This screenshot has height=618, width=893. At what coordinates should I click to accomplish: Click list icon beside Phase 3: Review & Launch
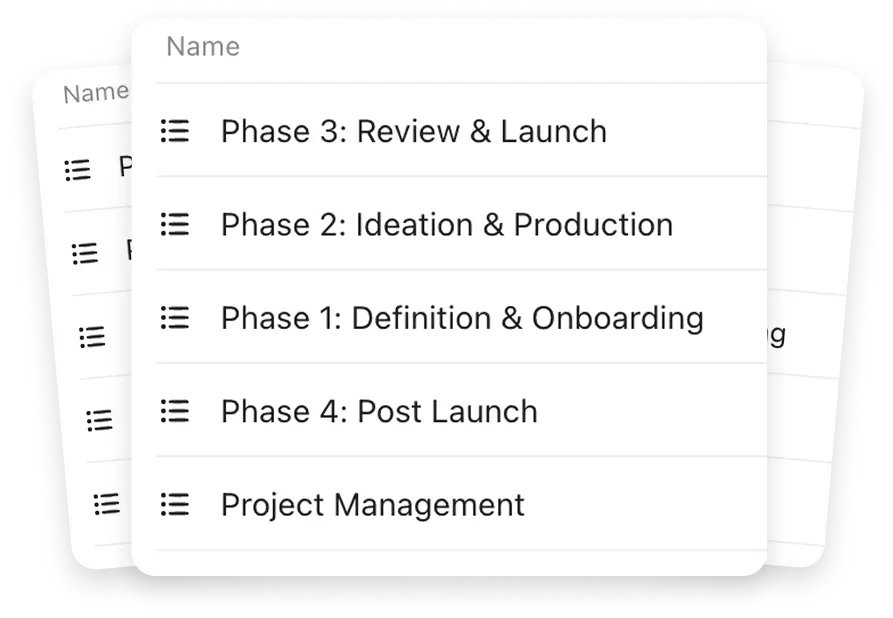[175, 131]
